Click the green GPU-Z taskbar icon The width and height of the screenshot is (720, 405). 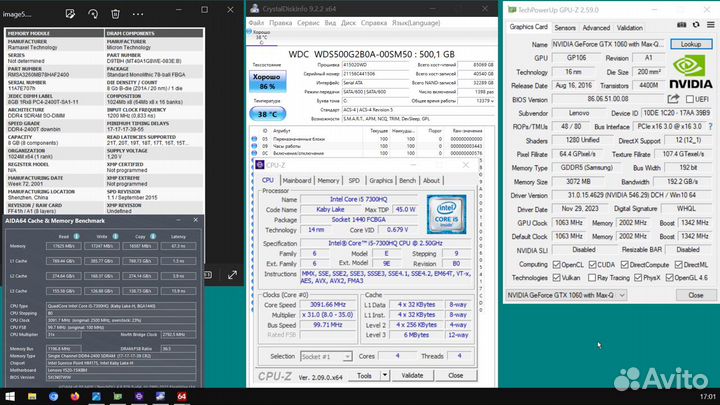tap(118, 396)
